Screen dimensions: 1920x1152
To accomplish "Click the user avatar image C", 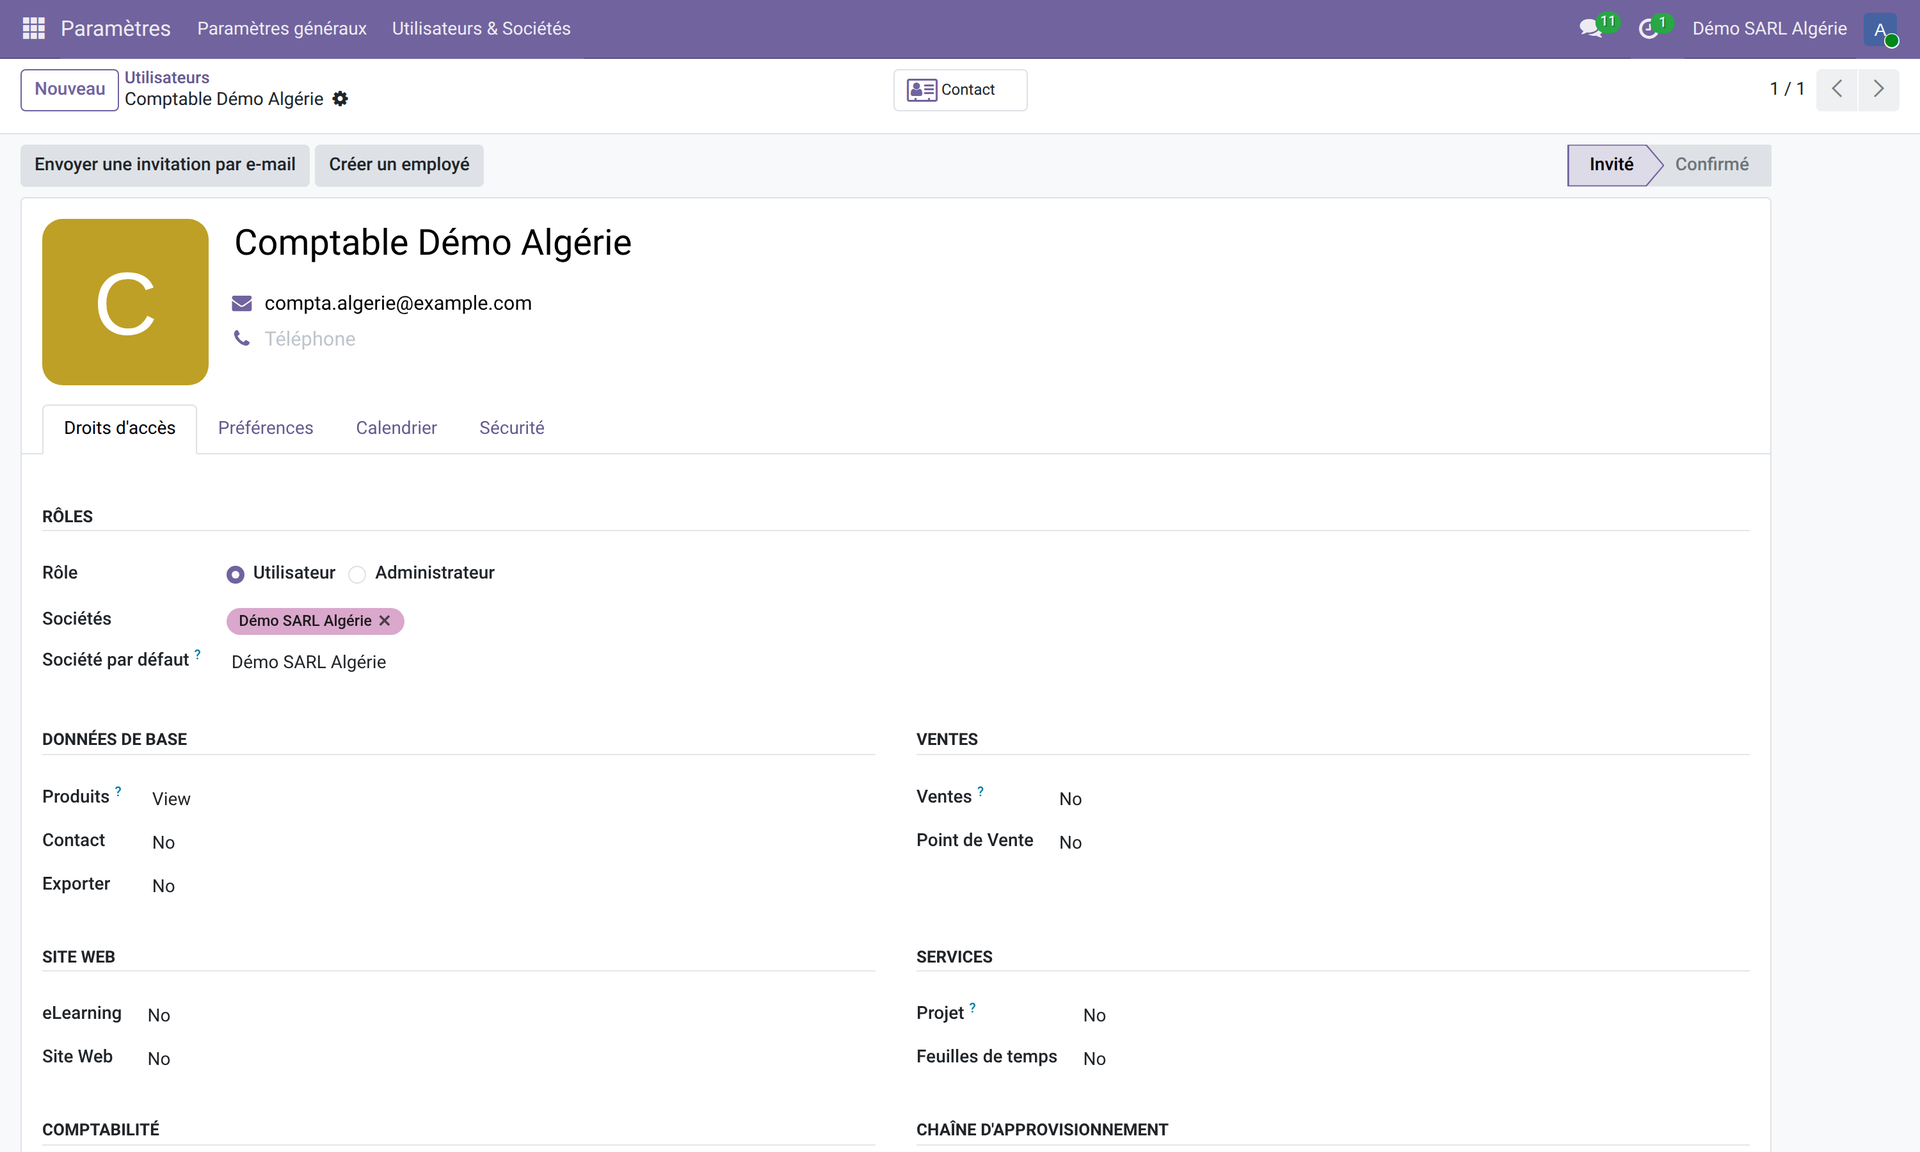I will (125, 302).
